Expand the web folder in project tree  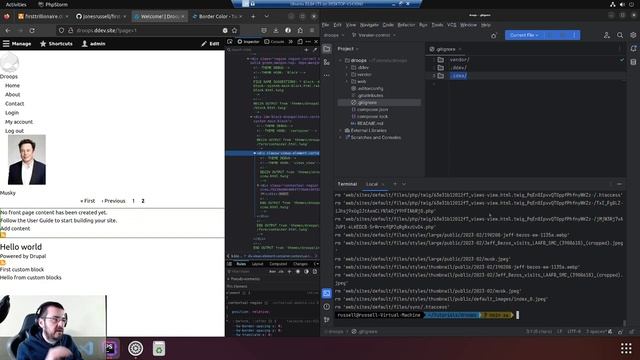347,81
